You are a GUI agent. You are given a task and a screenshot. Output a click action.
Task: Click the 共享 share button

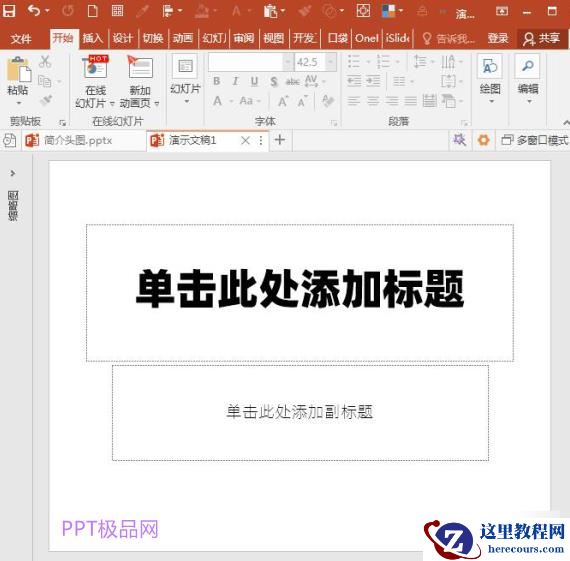coord(542,38)
